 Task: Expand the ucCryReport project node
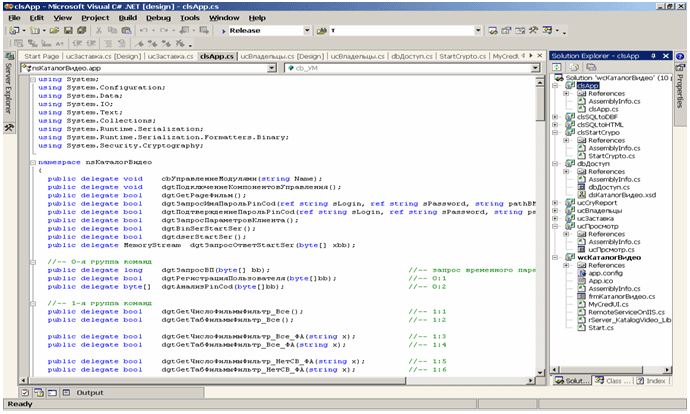tap(556, 203)
